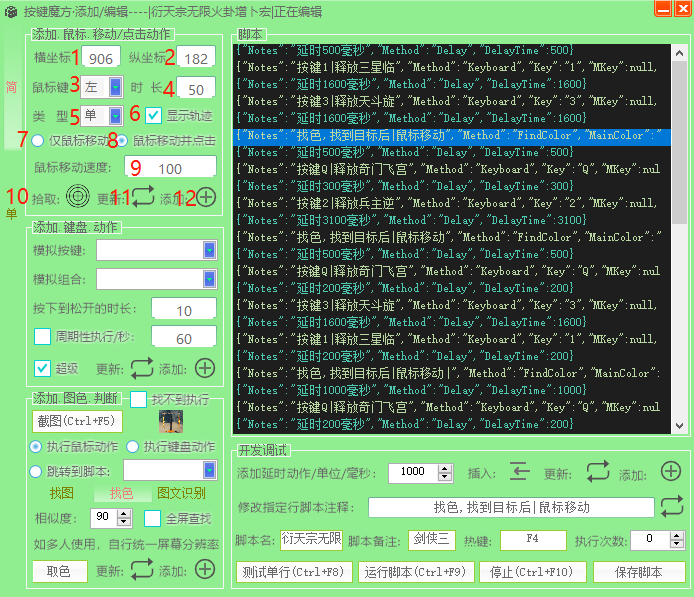Click the update arrows icon in mouse action section
This screenshot has width=694, height=597.
click(143, 196)
